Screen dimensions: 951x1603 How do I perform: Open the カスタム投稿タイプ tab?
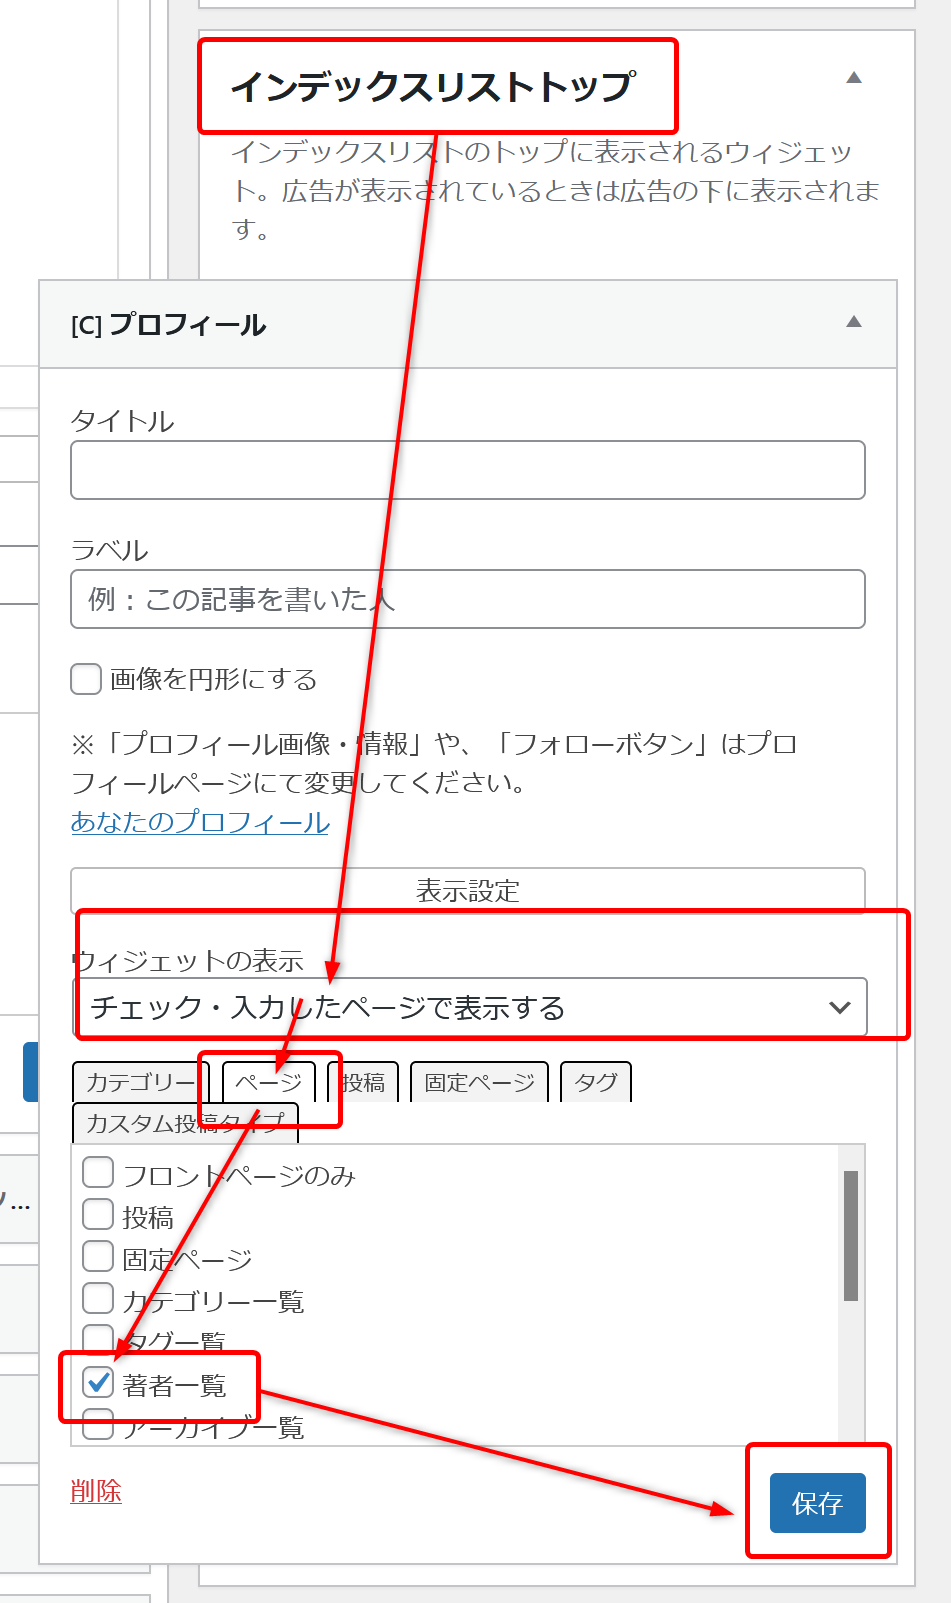[x=185, y=1123]
